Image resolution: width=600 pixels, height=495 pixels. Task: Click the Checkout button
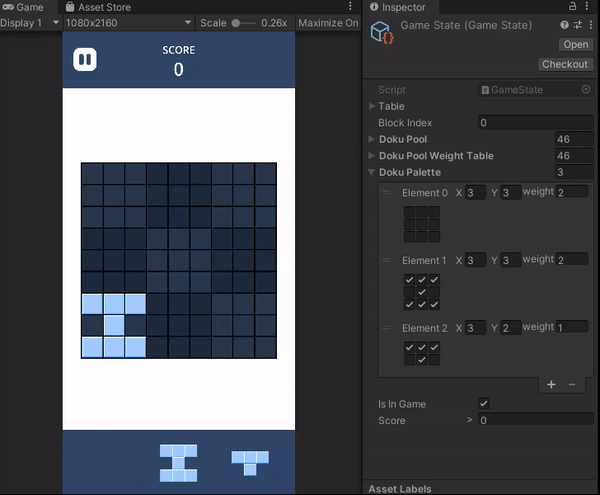tap(565, 64)
